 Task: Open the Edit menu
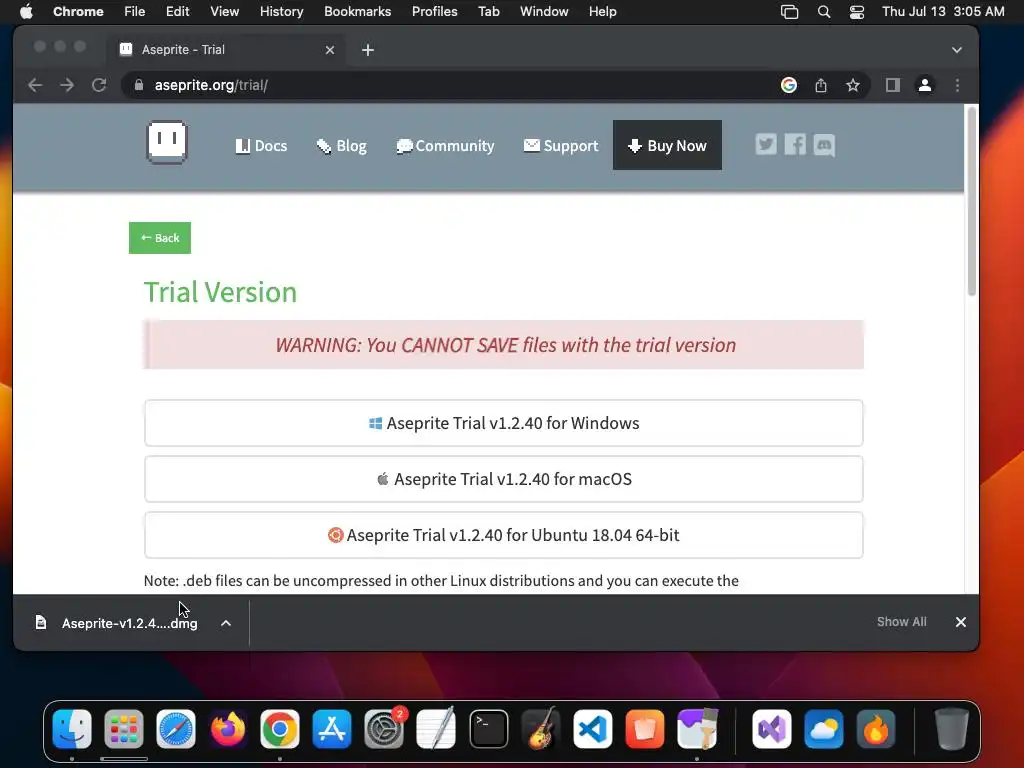tap(177, 12)
